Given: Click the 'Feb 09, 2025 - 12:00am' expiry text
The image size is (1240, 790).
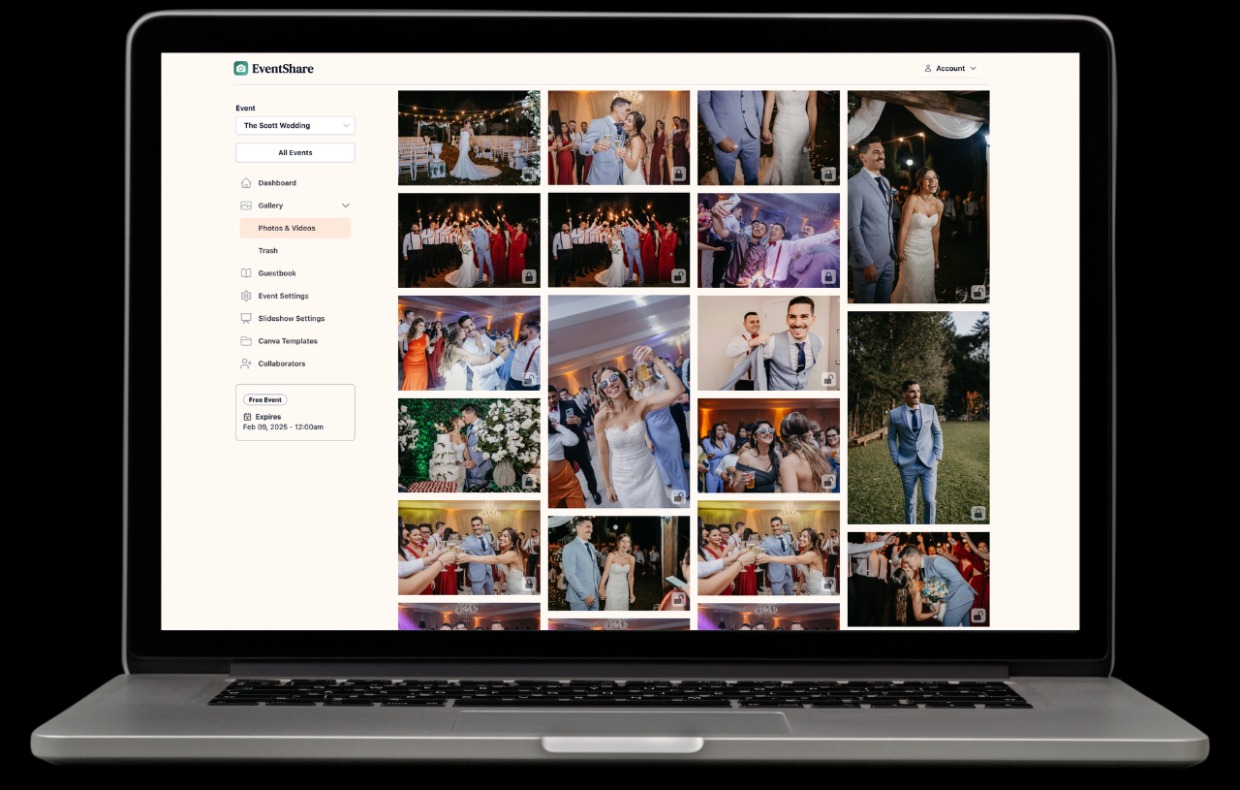Looking at the screenshot, I should [x=283, y=427].
